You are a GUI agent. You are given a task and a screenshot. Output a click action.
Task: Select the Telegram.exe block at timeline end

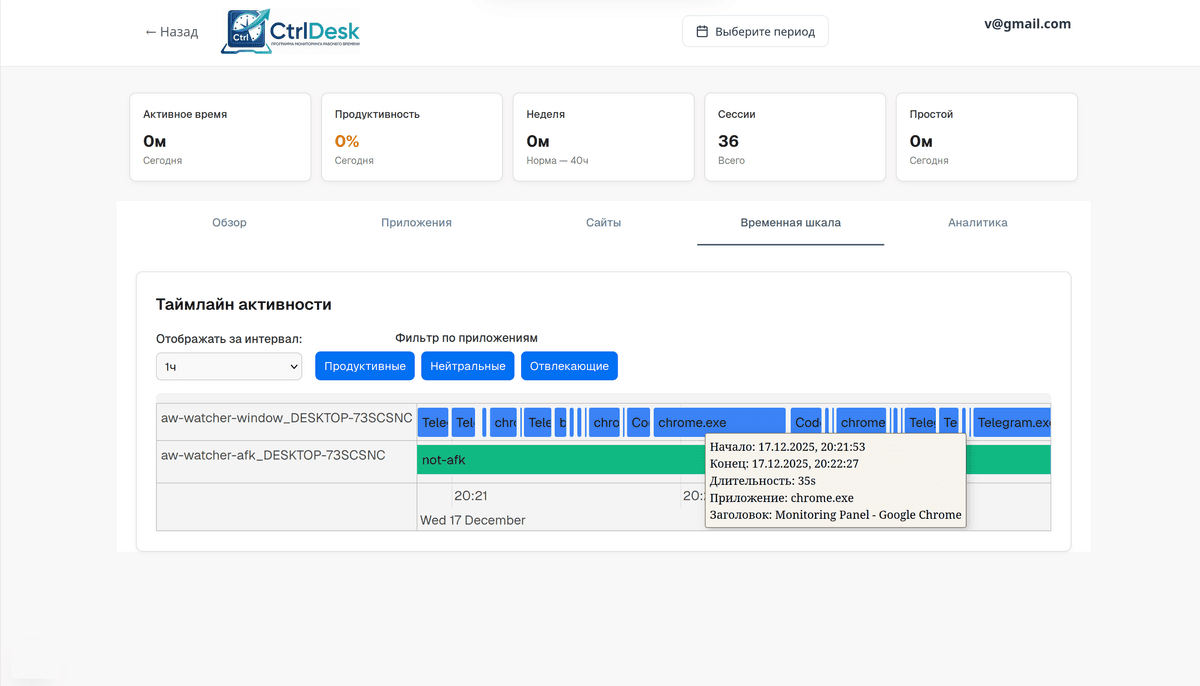coord(1012,422)
